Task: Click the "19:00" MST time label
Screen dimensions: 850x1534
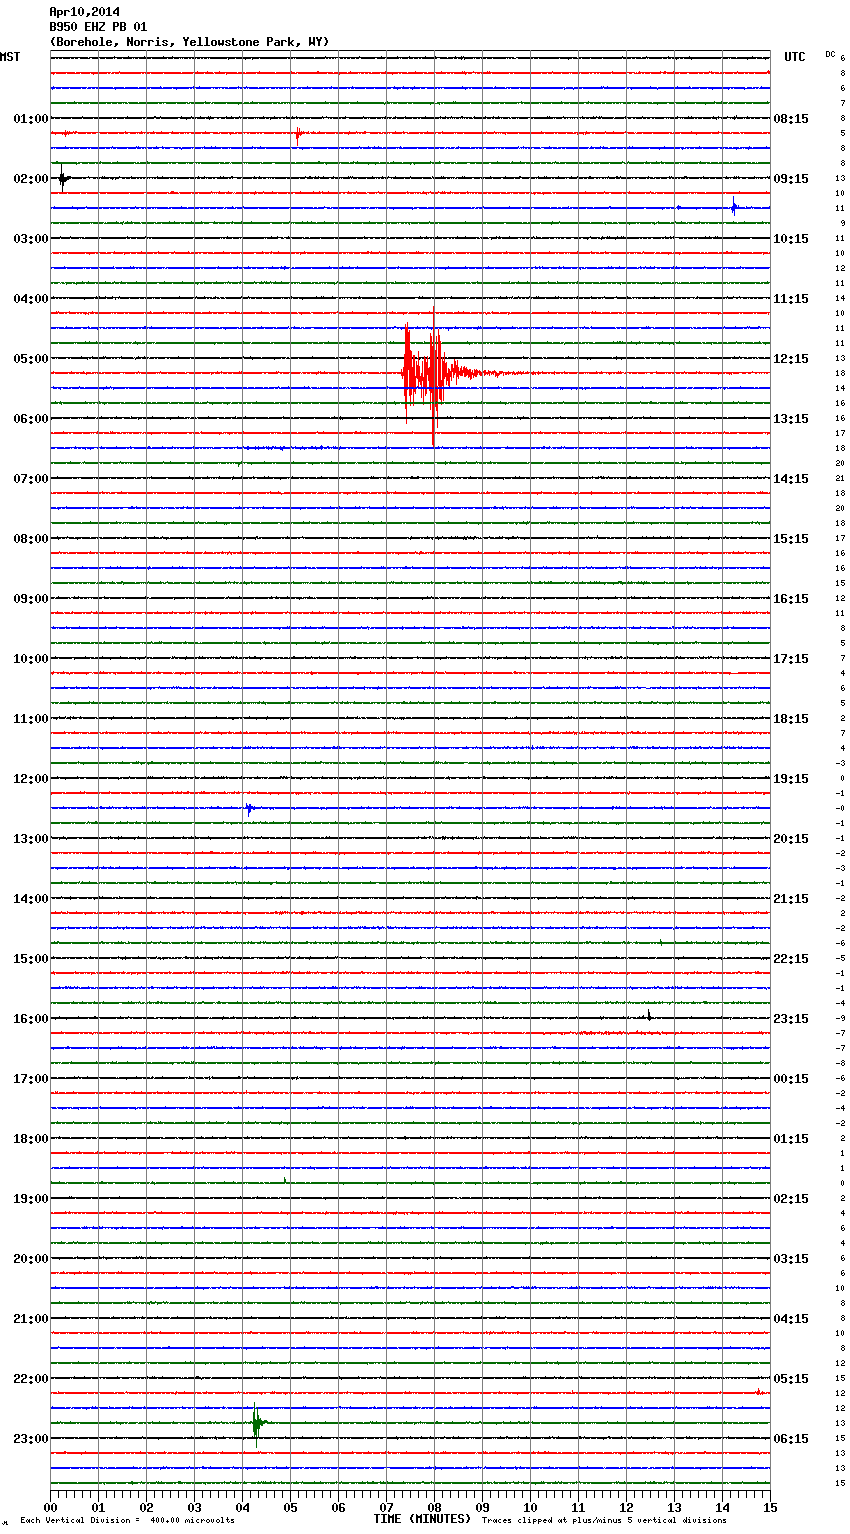Action: pyautogui.click(x=31, y=1199)
